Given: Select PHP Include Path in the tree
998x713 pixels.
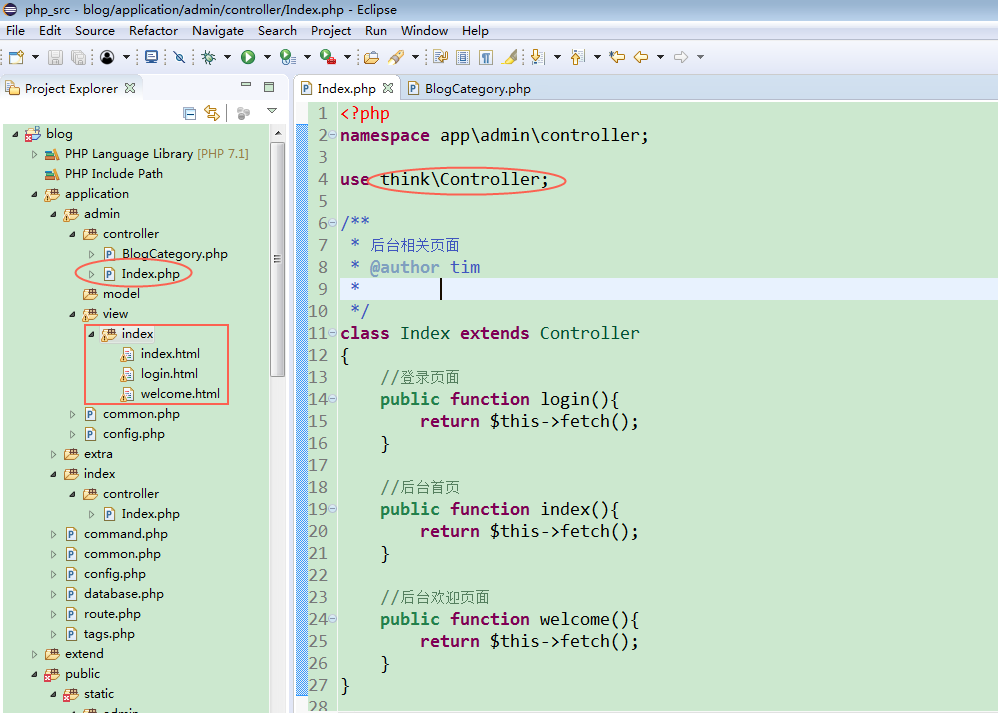Looking at the screenshot, I should tap(113, 174).
